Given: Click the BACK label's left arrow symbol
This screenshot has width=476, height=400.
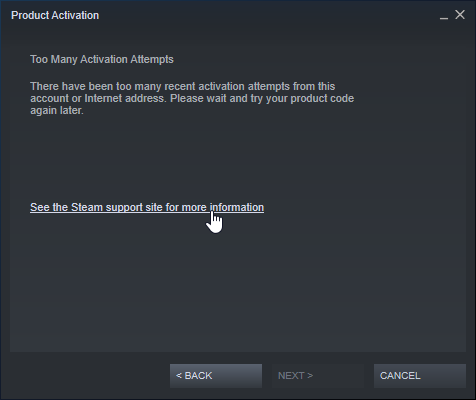Looking at the screenshot, I should coord(179,376).
